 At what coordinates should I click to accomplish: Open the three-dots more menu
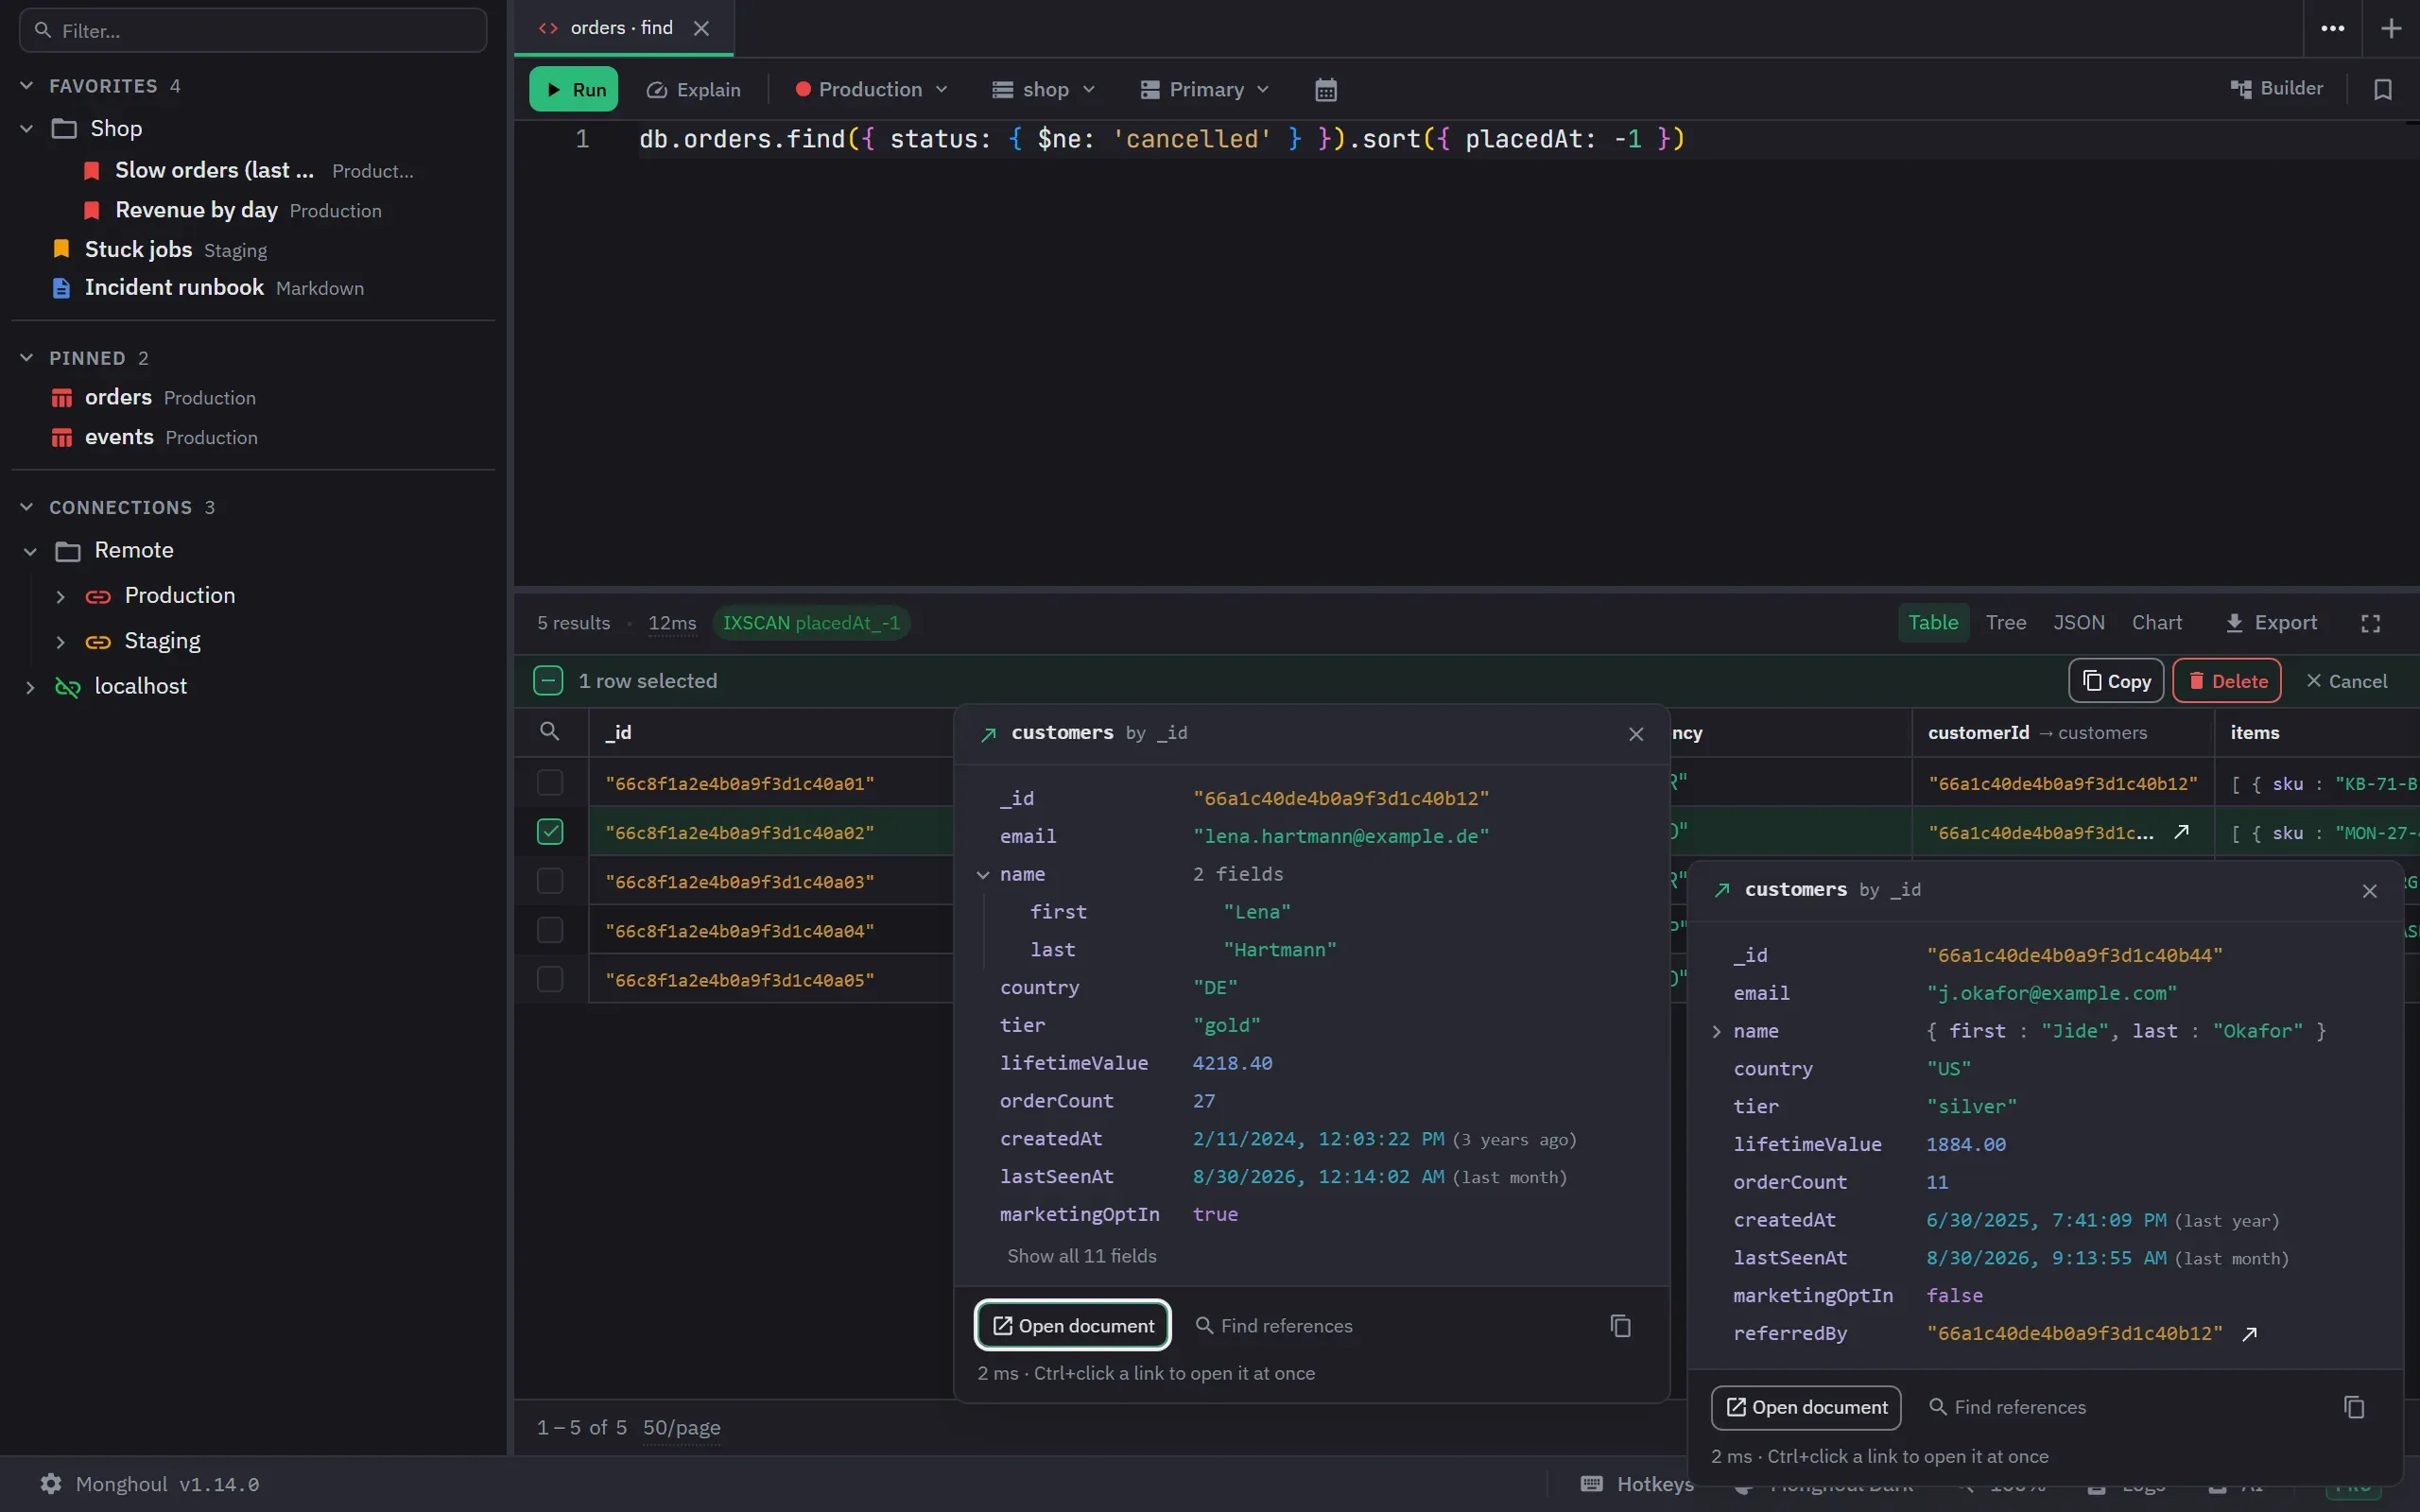tap(2333, 28)
